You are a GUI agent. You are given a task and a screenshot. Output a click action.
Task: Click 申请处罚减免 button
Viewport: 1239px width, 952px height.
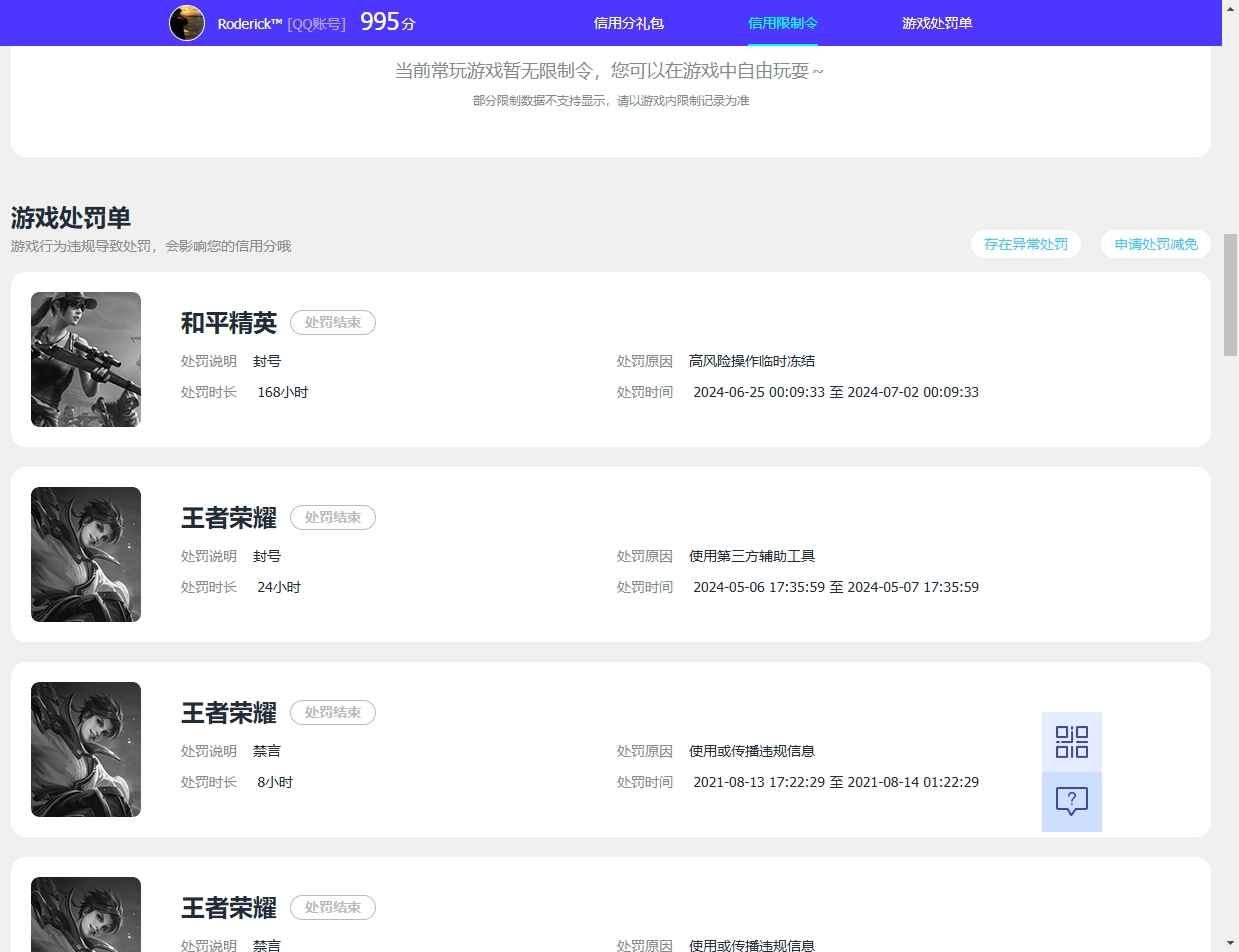click(1156, 244)
